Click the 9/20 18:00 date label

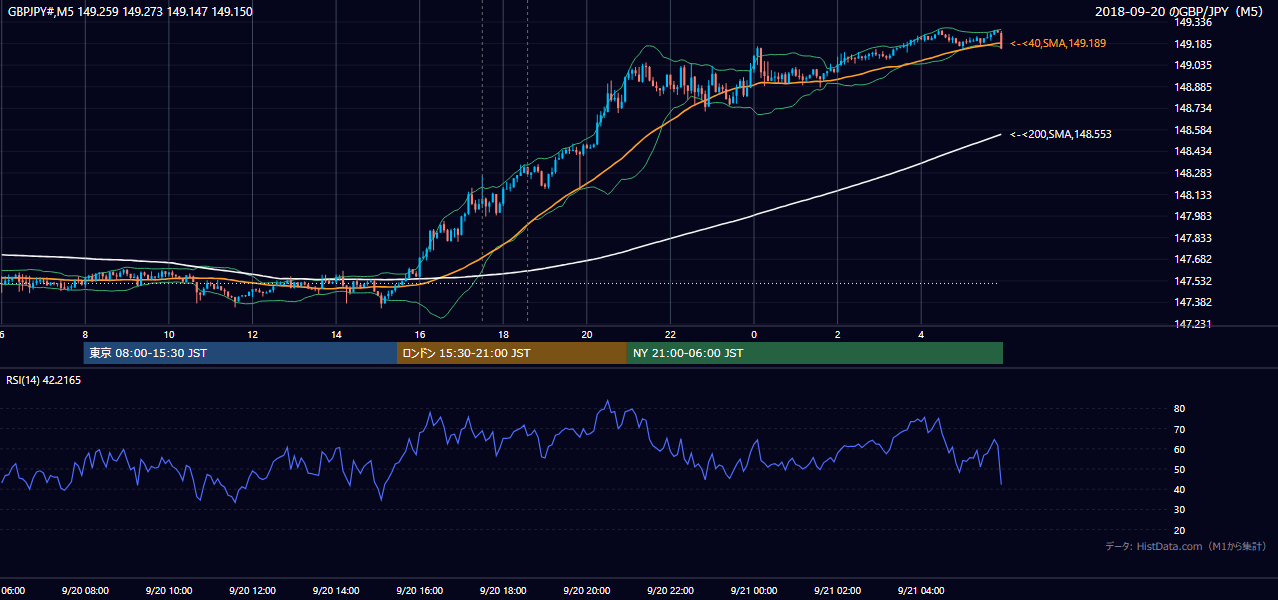(x=503, y=591)
